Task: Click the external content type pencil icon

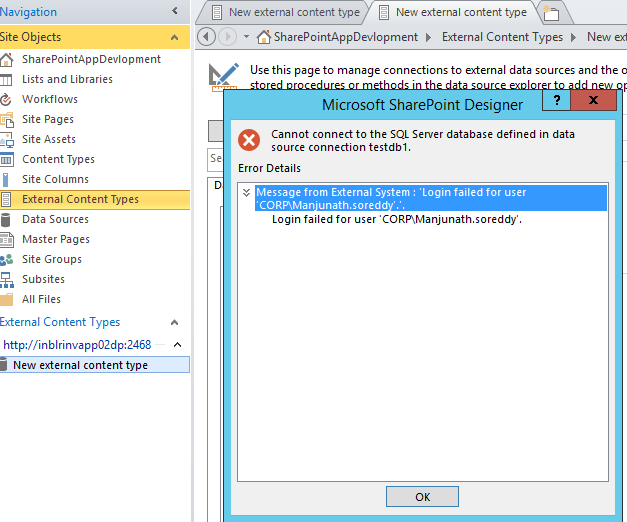Action: (224, 76)
